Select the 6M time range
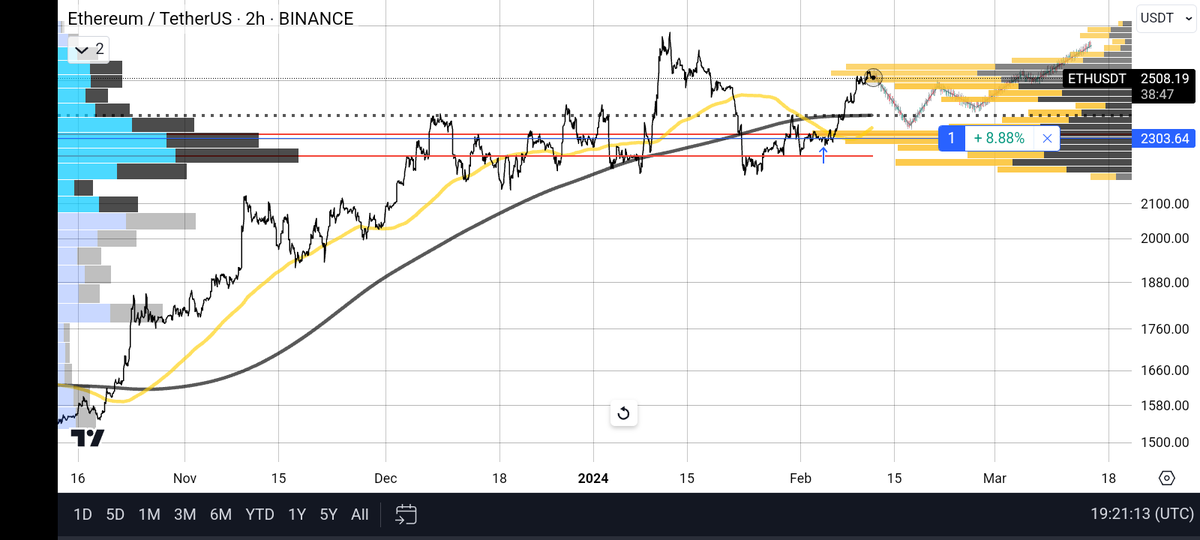 click(x=221, y=515)
